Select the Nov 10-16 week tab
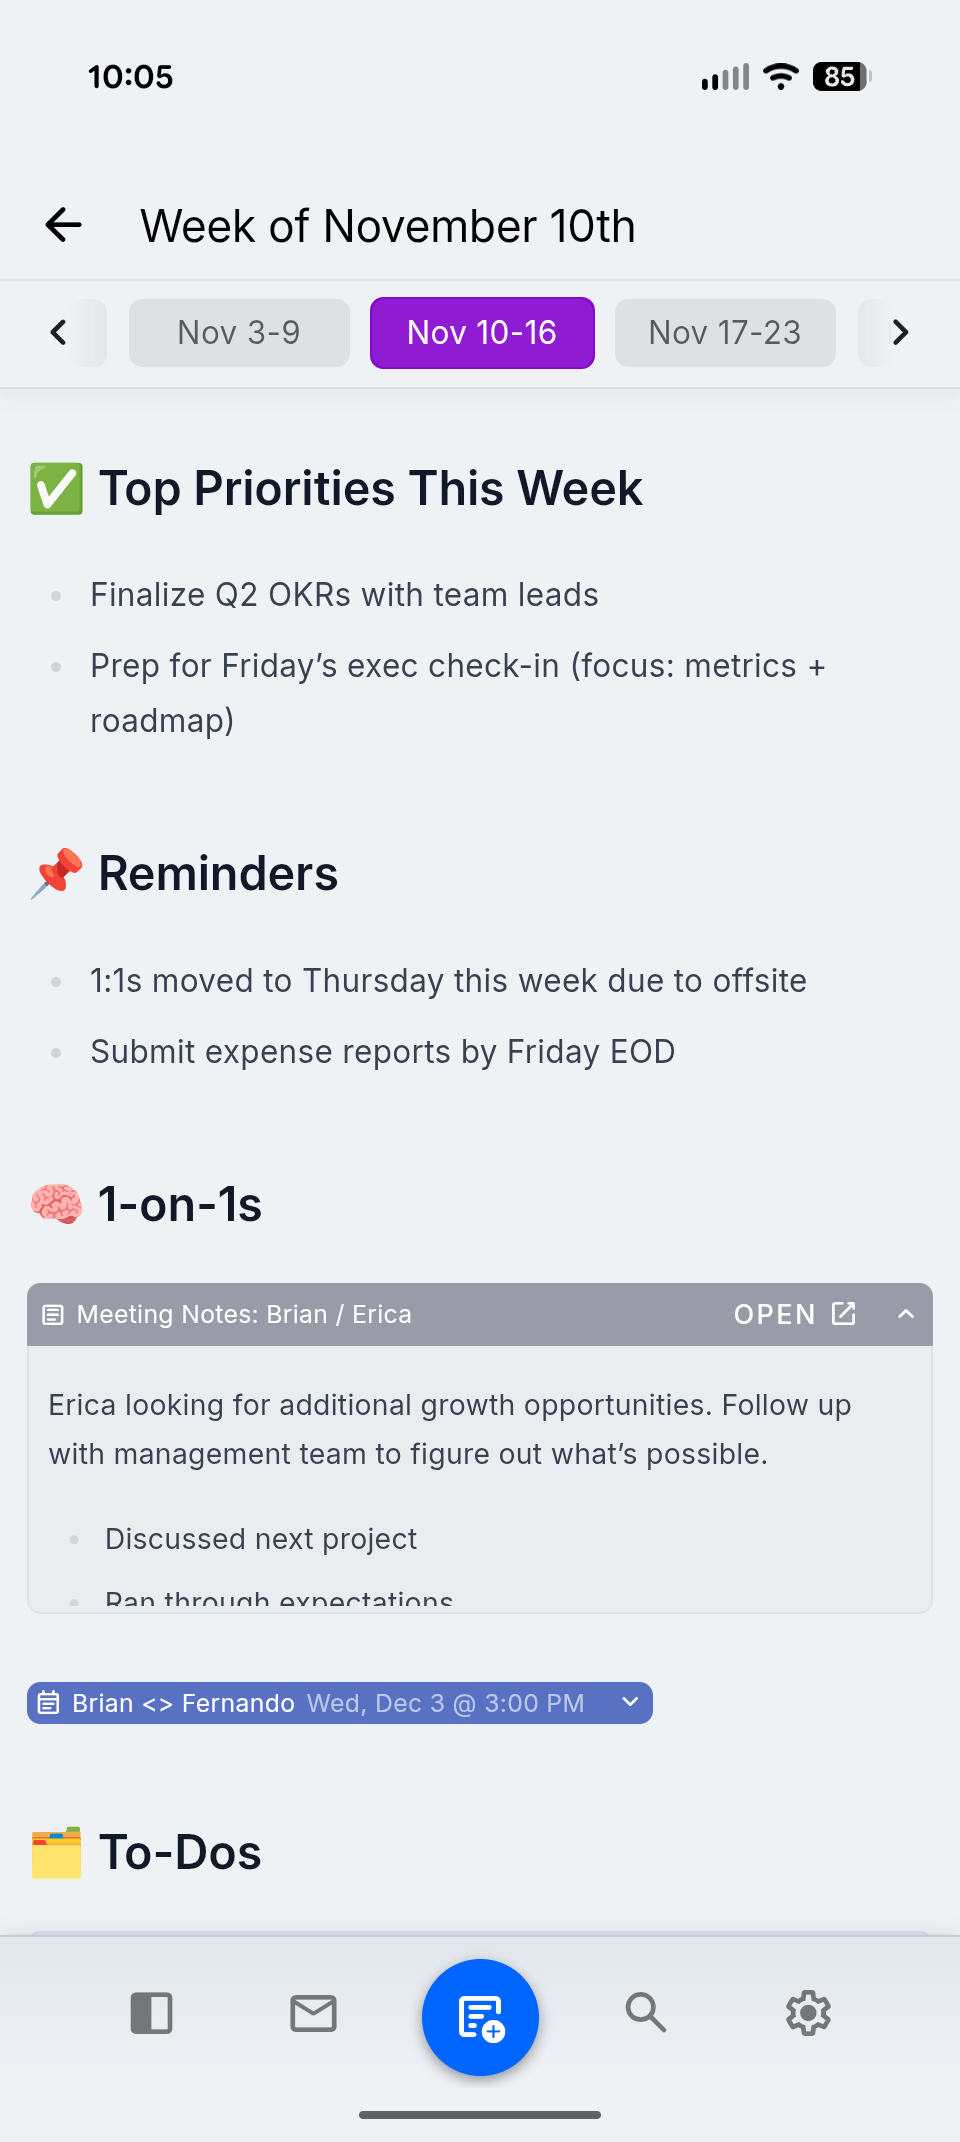Image resolution: width=960 pixels, height=2142 pixels. (x=481, y=332)
